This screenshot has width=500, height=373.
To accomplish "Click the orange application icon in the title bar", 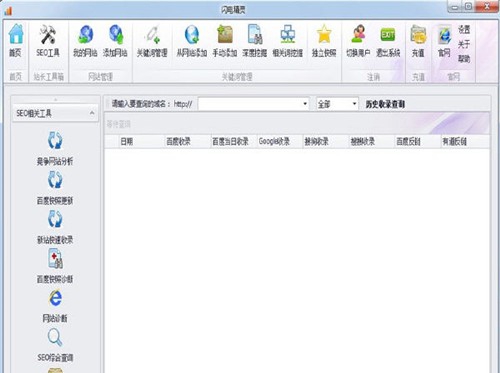I will (x=8, y=11).
